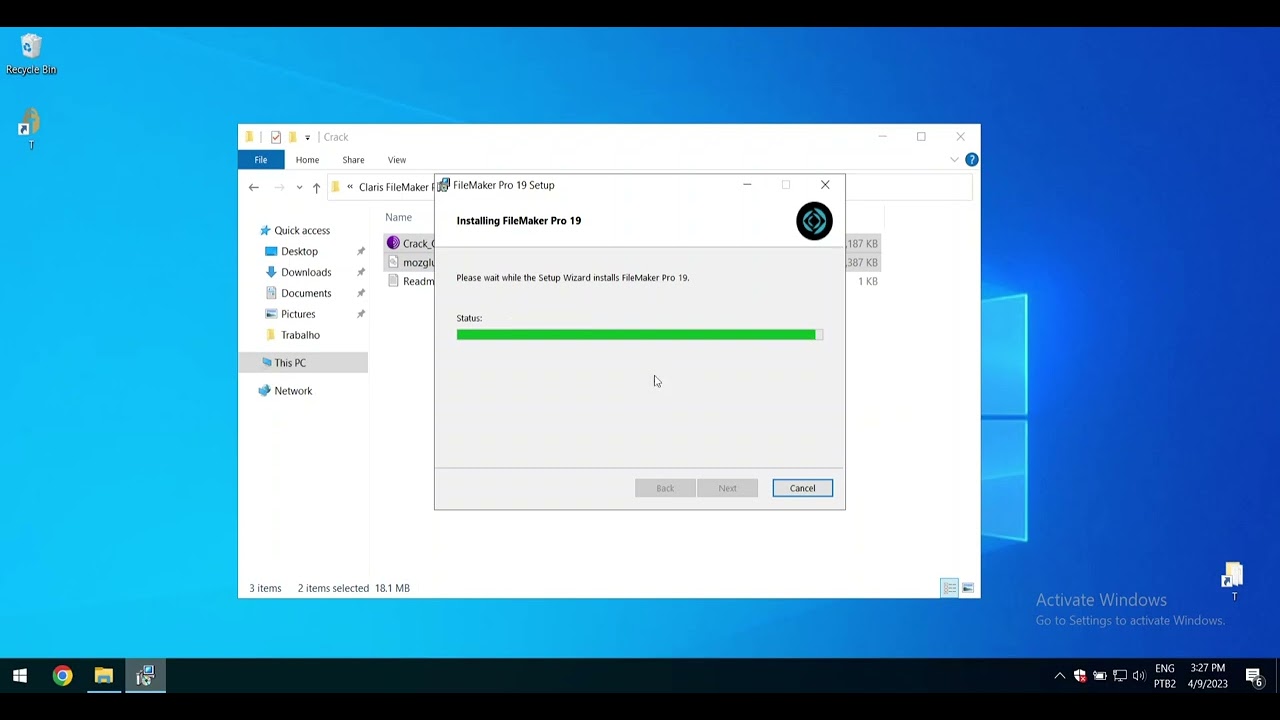Open Documents in the navigation pane

click(306, 293)
